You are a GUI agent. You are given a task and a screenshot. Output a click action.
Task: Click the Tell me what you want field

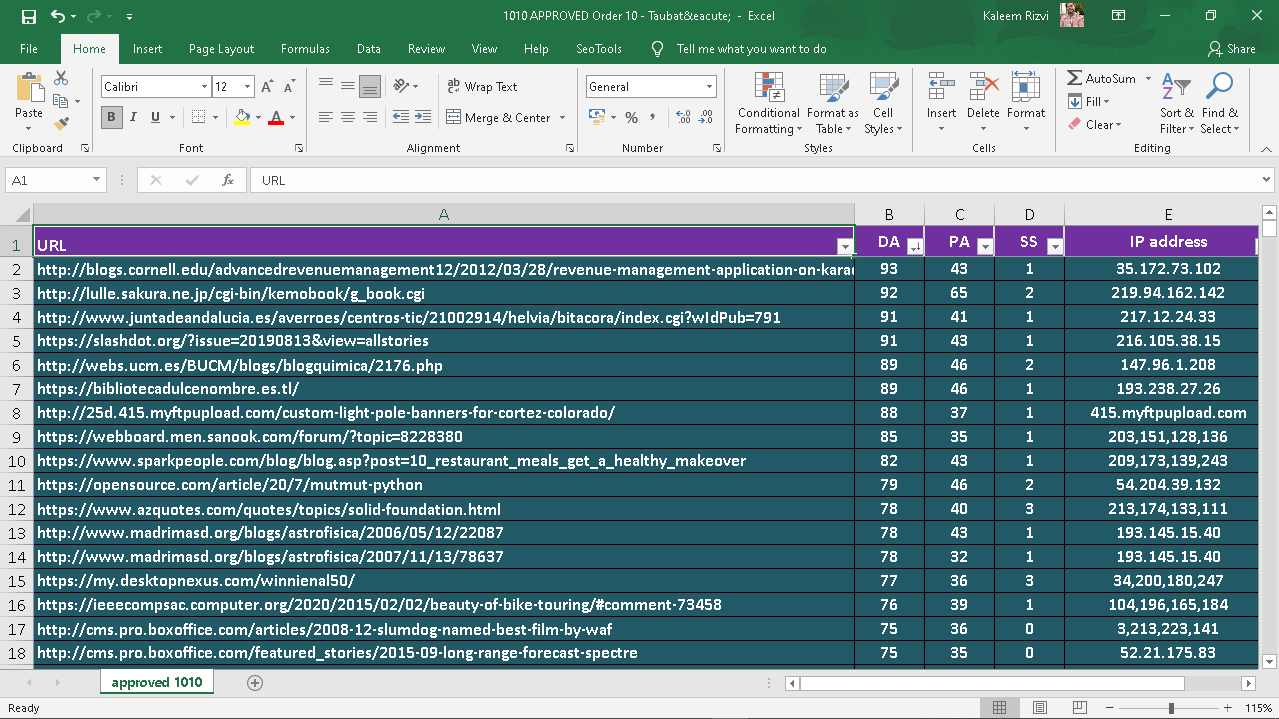pos(751,49)
